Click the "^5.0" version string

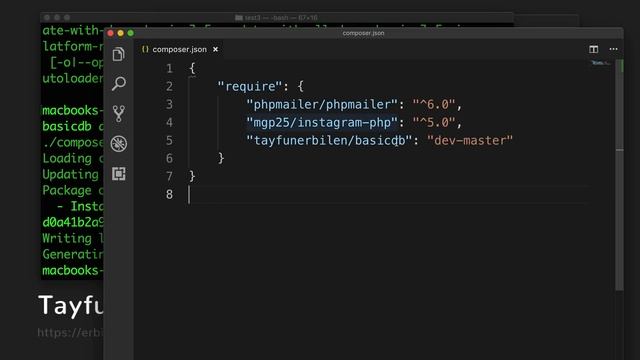(x=433, y=122)
